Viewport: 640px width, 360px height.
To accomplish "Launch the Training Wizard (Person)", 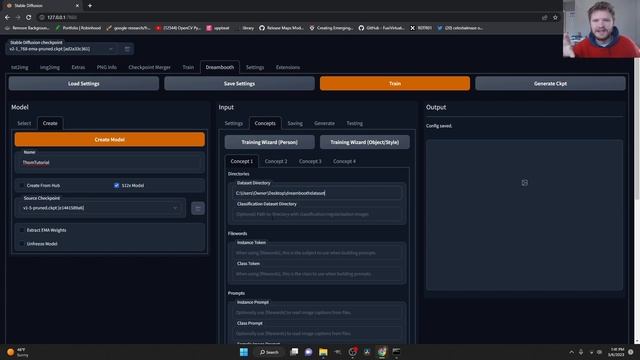I will [x=269, y=142].
